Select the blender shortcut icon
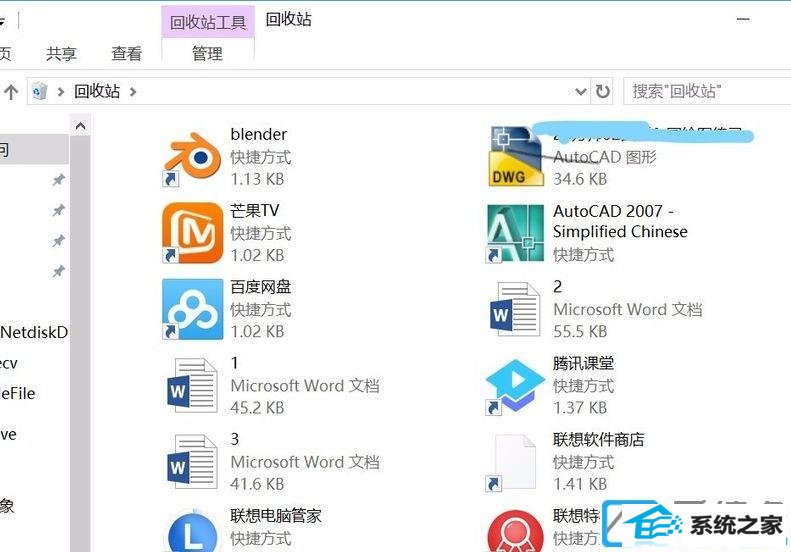The image size is (791, 552). tap(192, 158)
